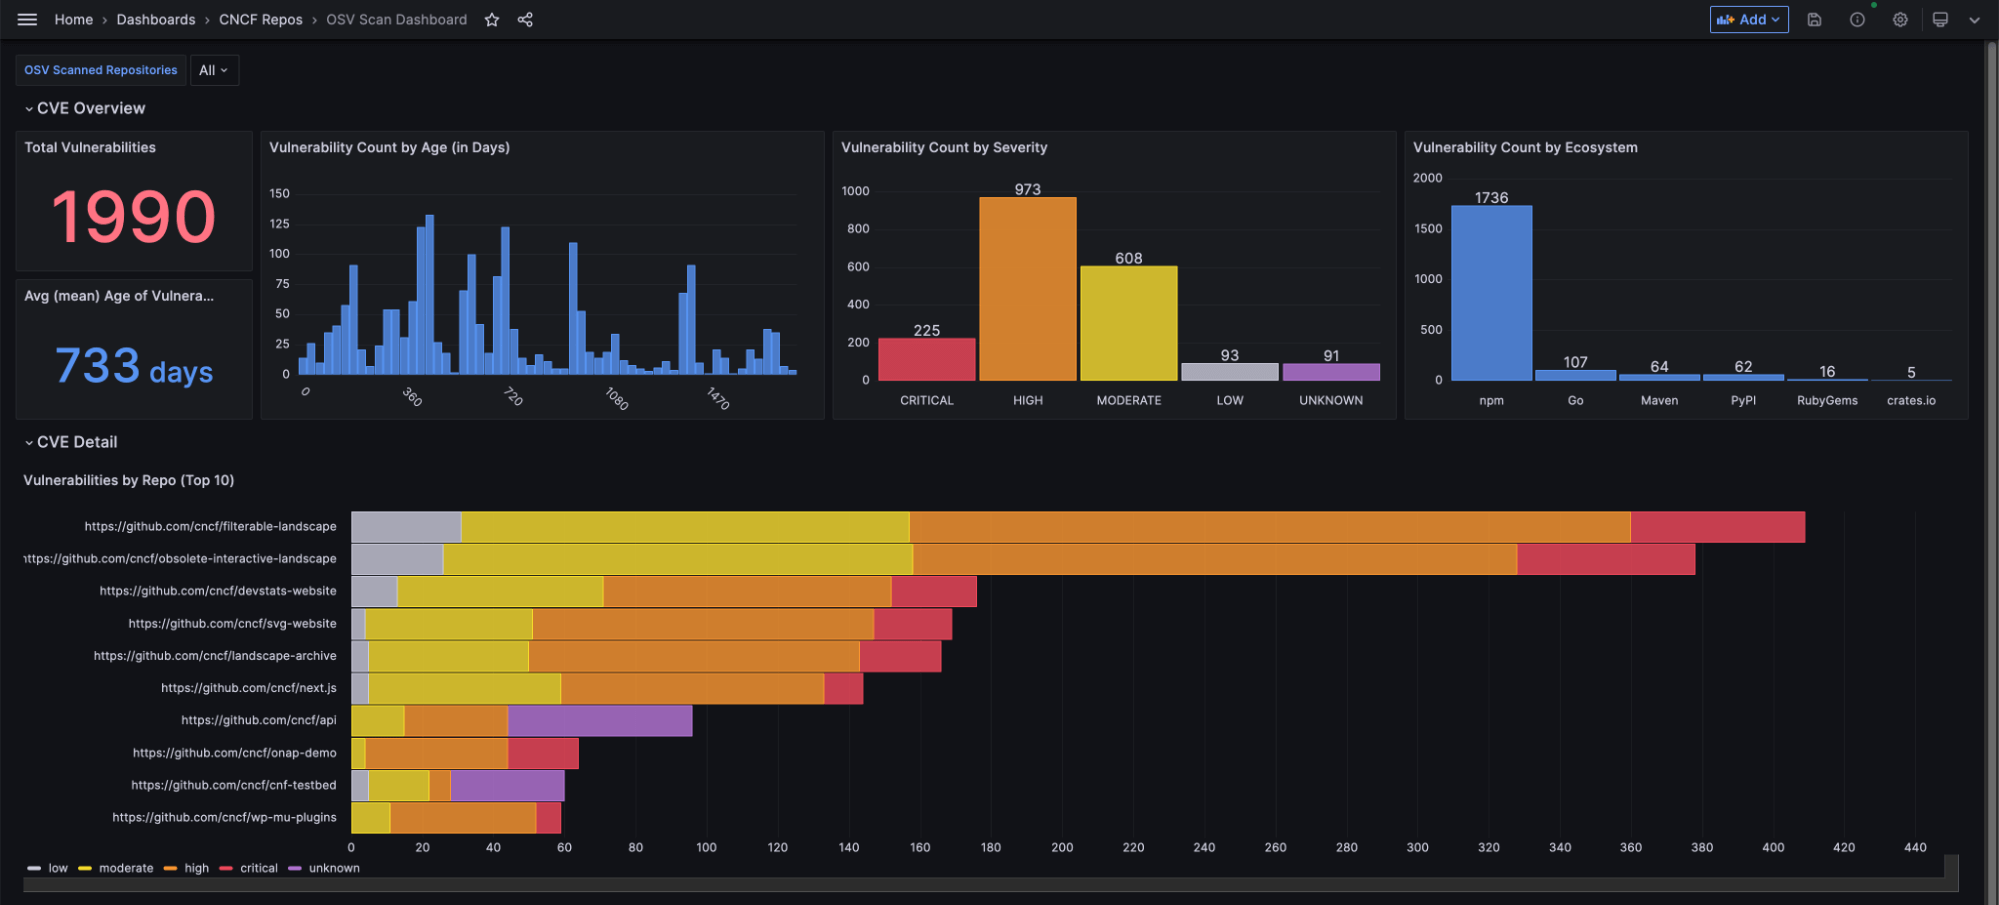Screen dimensions: 1999x905
Task: Click the OSV Scanned Repositories link
Action: tap(100, 70)
